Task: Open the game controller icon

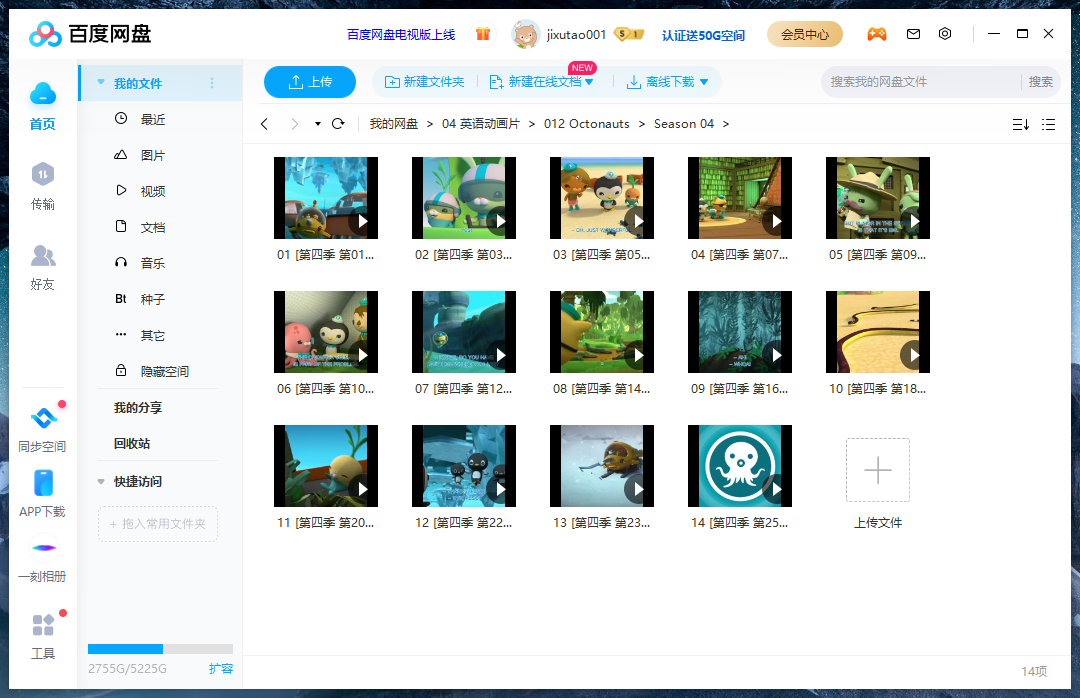Action: coord(877,34)
